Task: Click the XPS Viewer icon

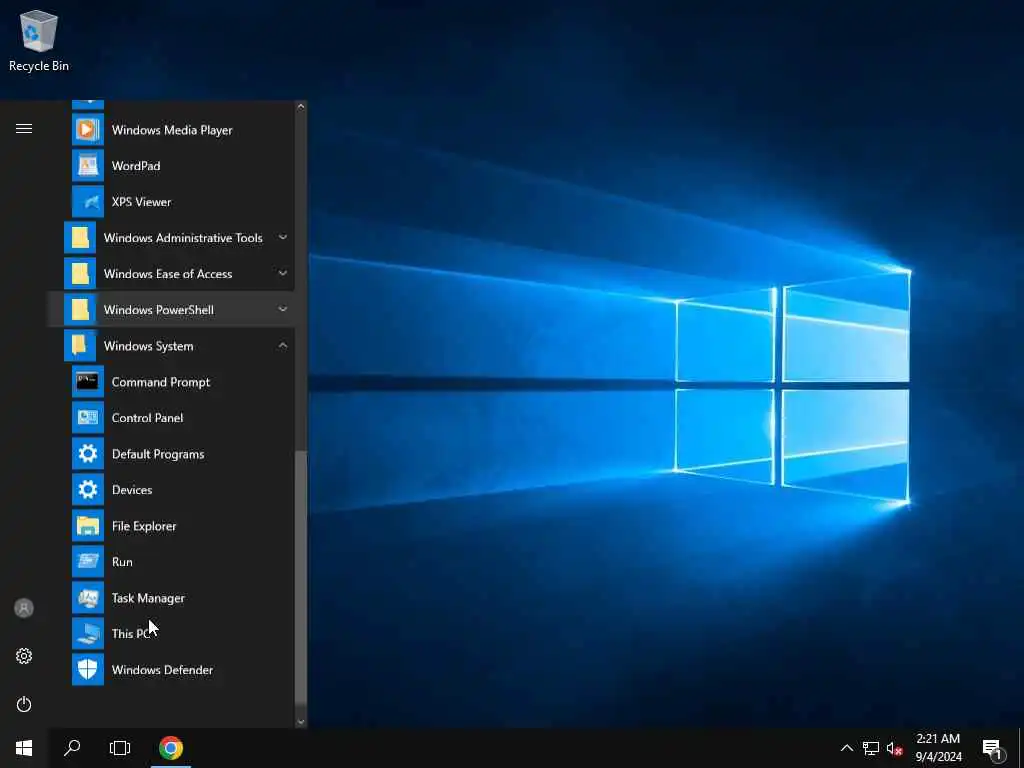Action: pyautogui.click(x=88, y=201)
